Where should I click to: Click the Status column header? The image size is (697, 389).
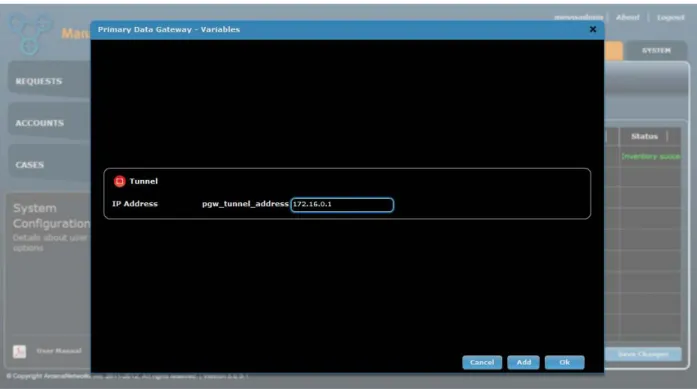(x=644, y=136)
